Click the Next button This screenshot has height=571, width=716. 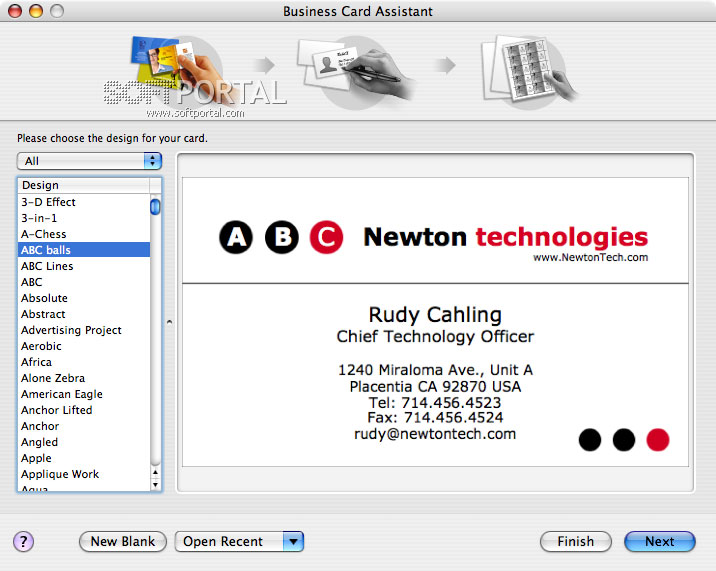(659, 542)
